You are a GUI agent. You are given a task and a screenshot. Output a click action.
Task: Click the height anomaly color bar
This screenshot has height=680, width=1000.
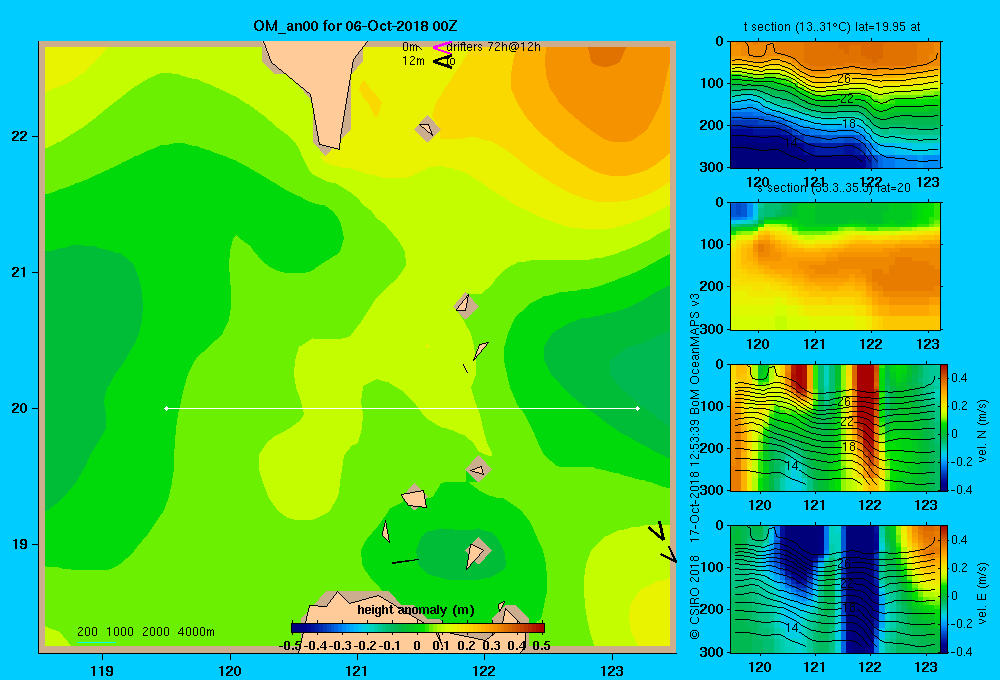point(418,627)
